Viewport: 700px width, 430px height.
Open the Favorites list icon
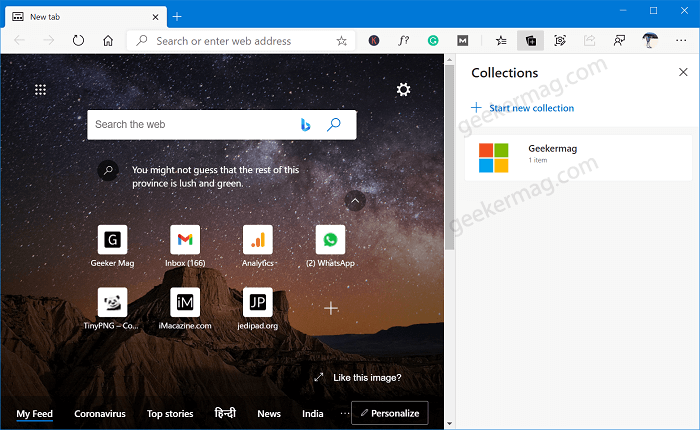[501, 41]
